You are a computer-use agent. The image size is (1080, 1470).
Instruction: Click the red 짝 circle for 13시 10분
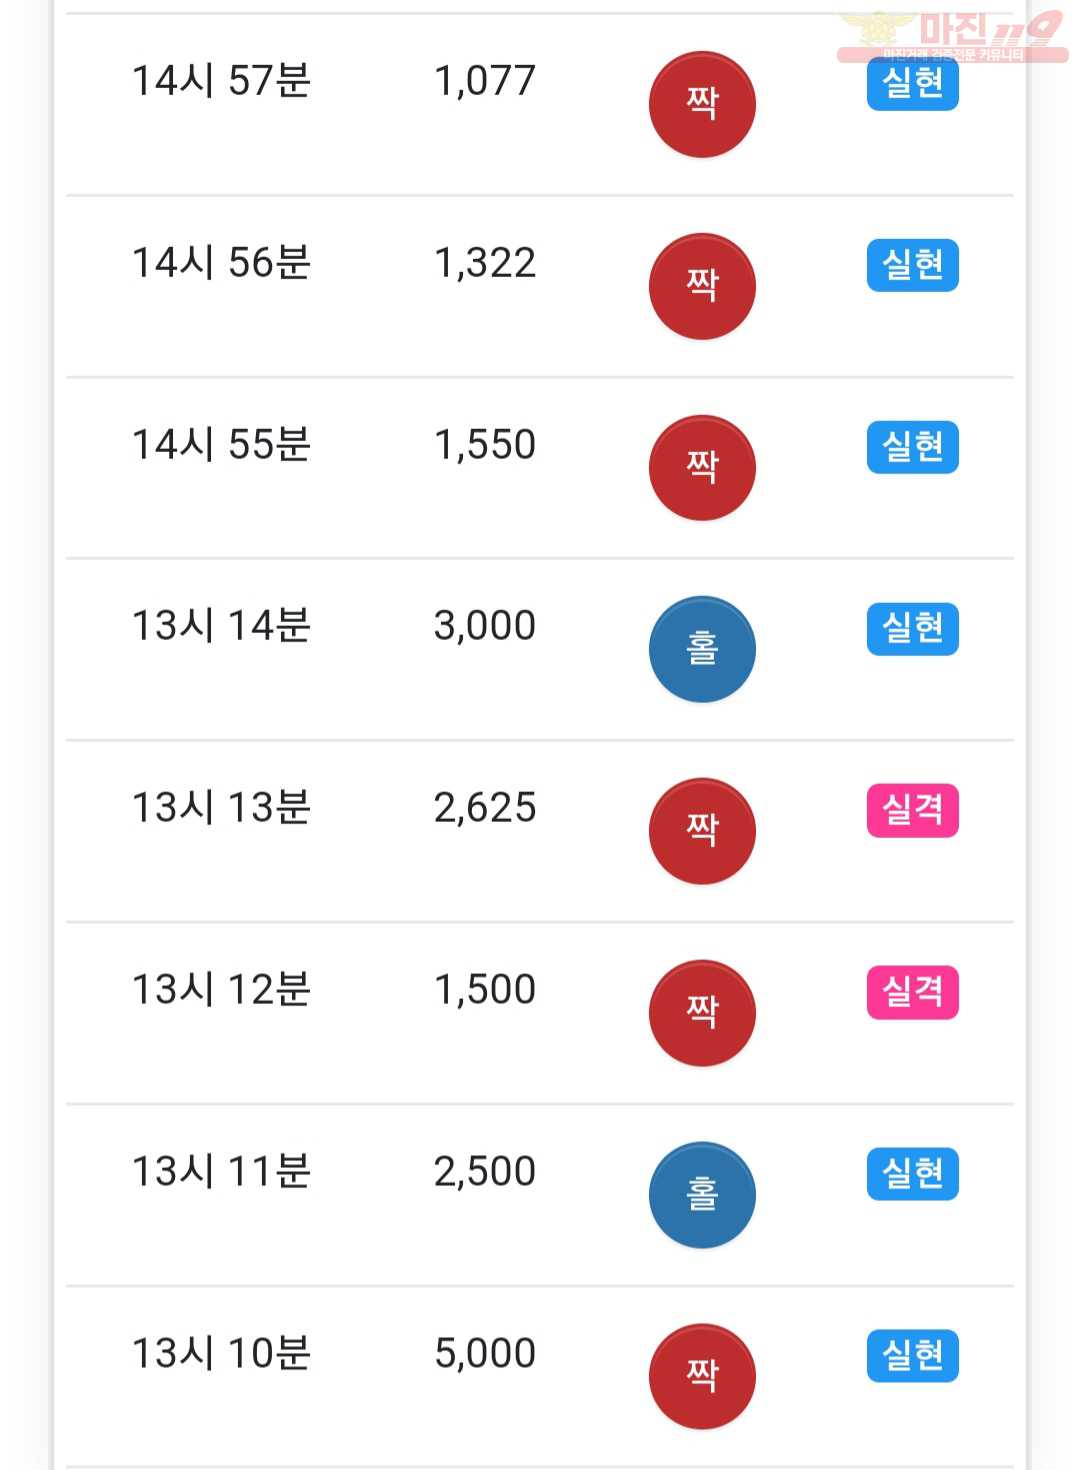702,1377
